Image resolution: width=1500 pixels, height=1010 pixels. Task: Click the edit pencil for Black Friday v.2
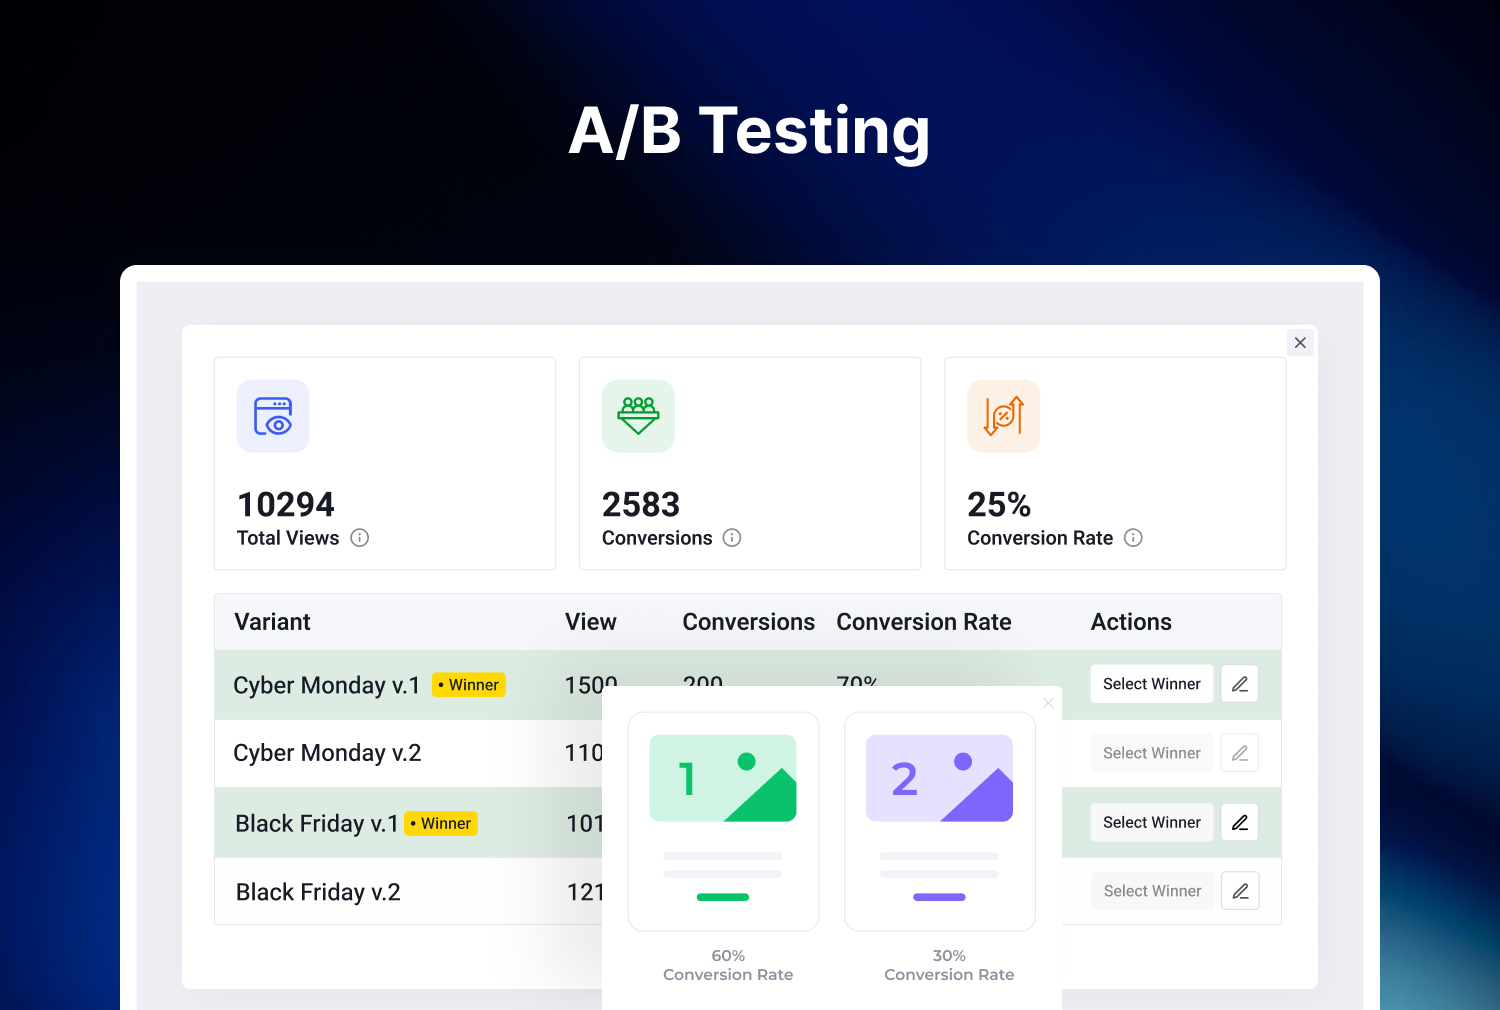click(x=1240, y=890)
